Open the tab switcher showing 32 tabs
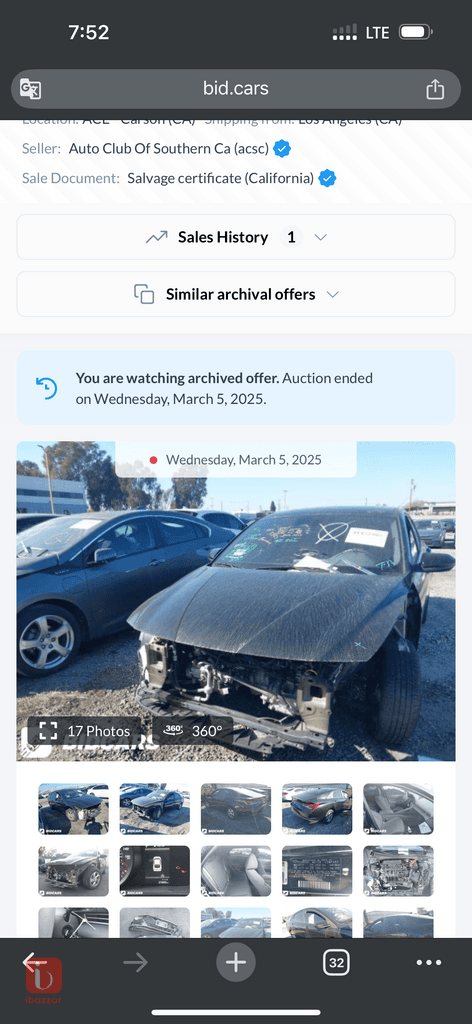The width and height of the screenshot is (472, 1024). click(336, 962)
